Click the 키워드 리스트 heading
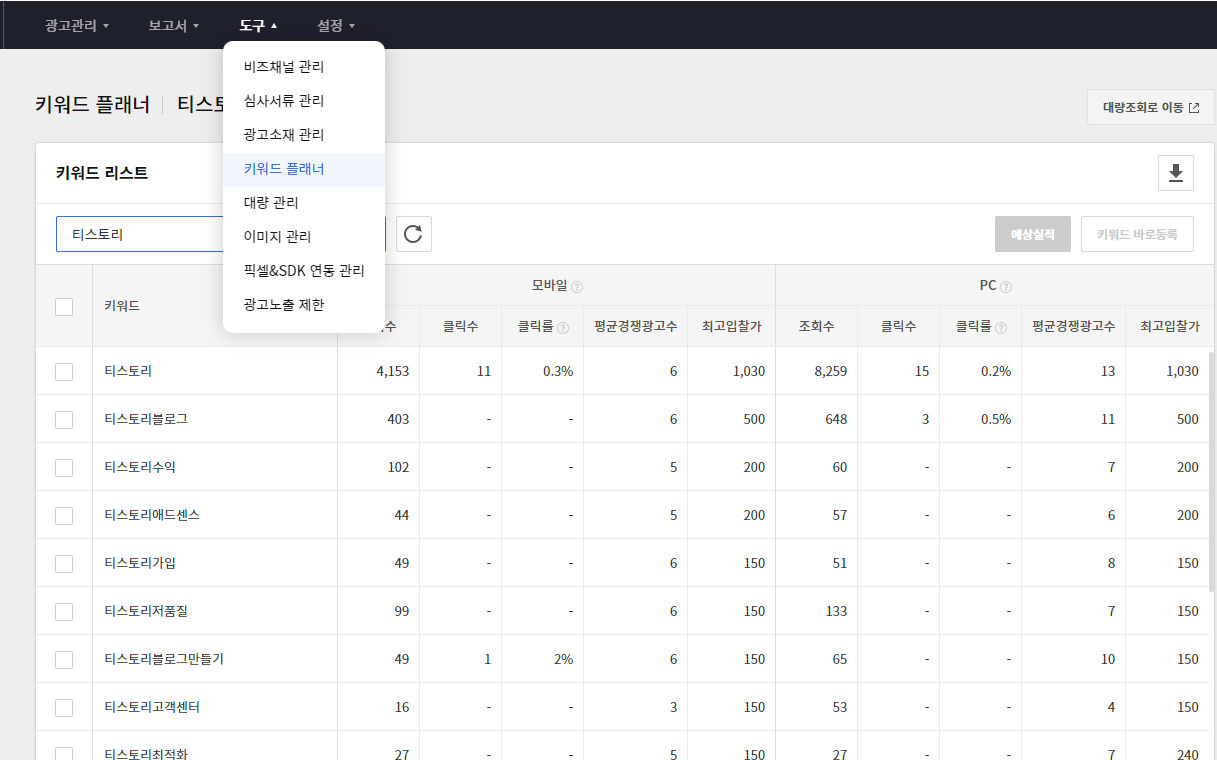The image size is (1217, 760). pos(102,173)
